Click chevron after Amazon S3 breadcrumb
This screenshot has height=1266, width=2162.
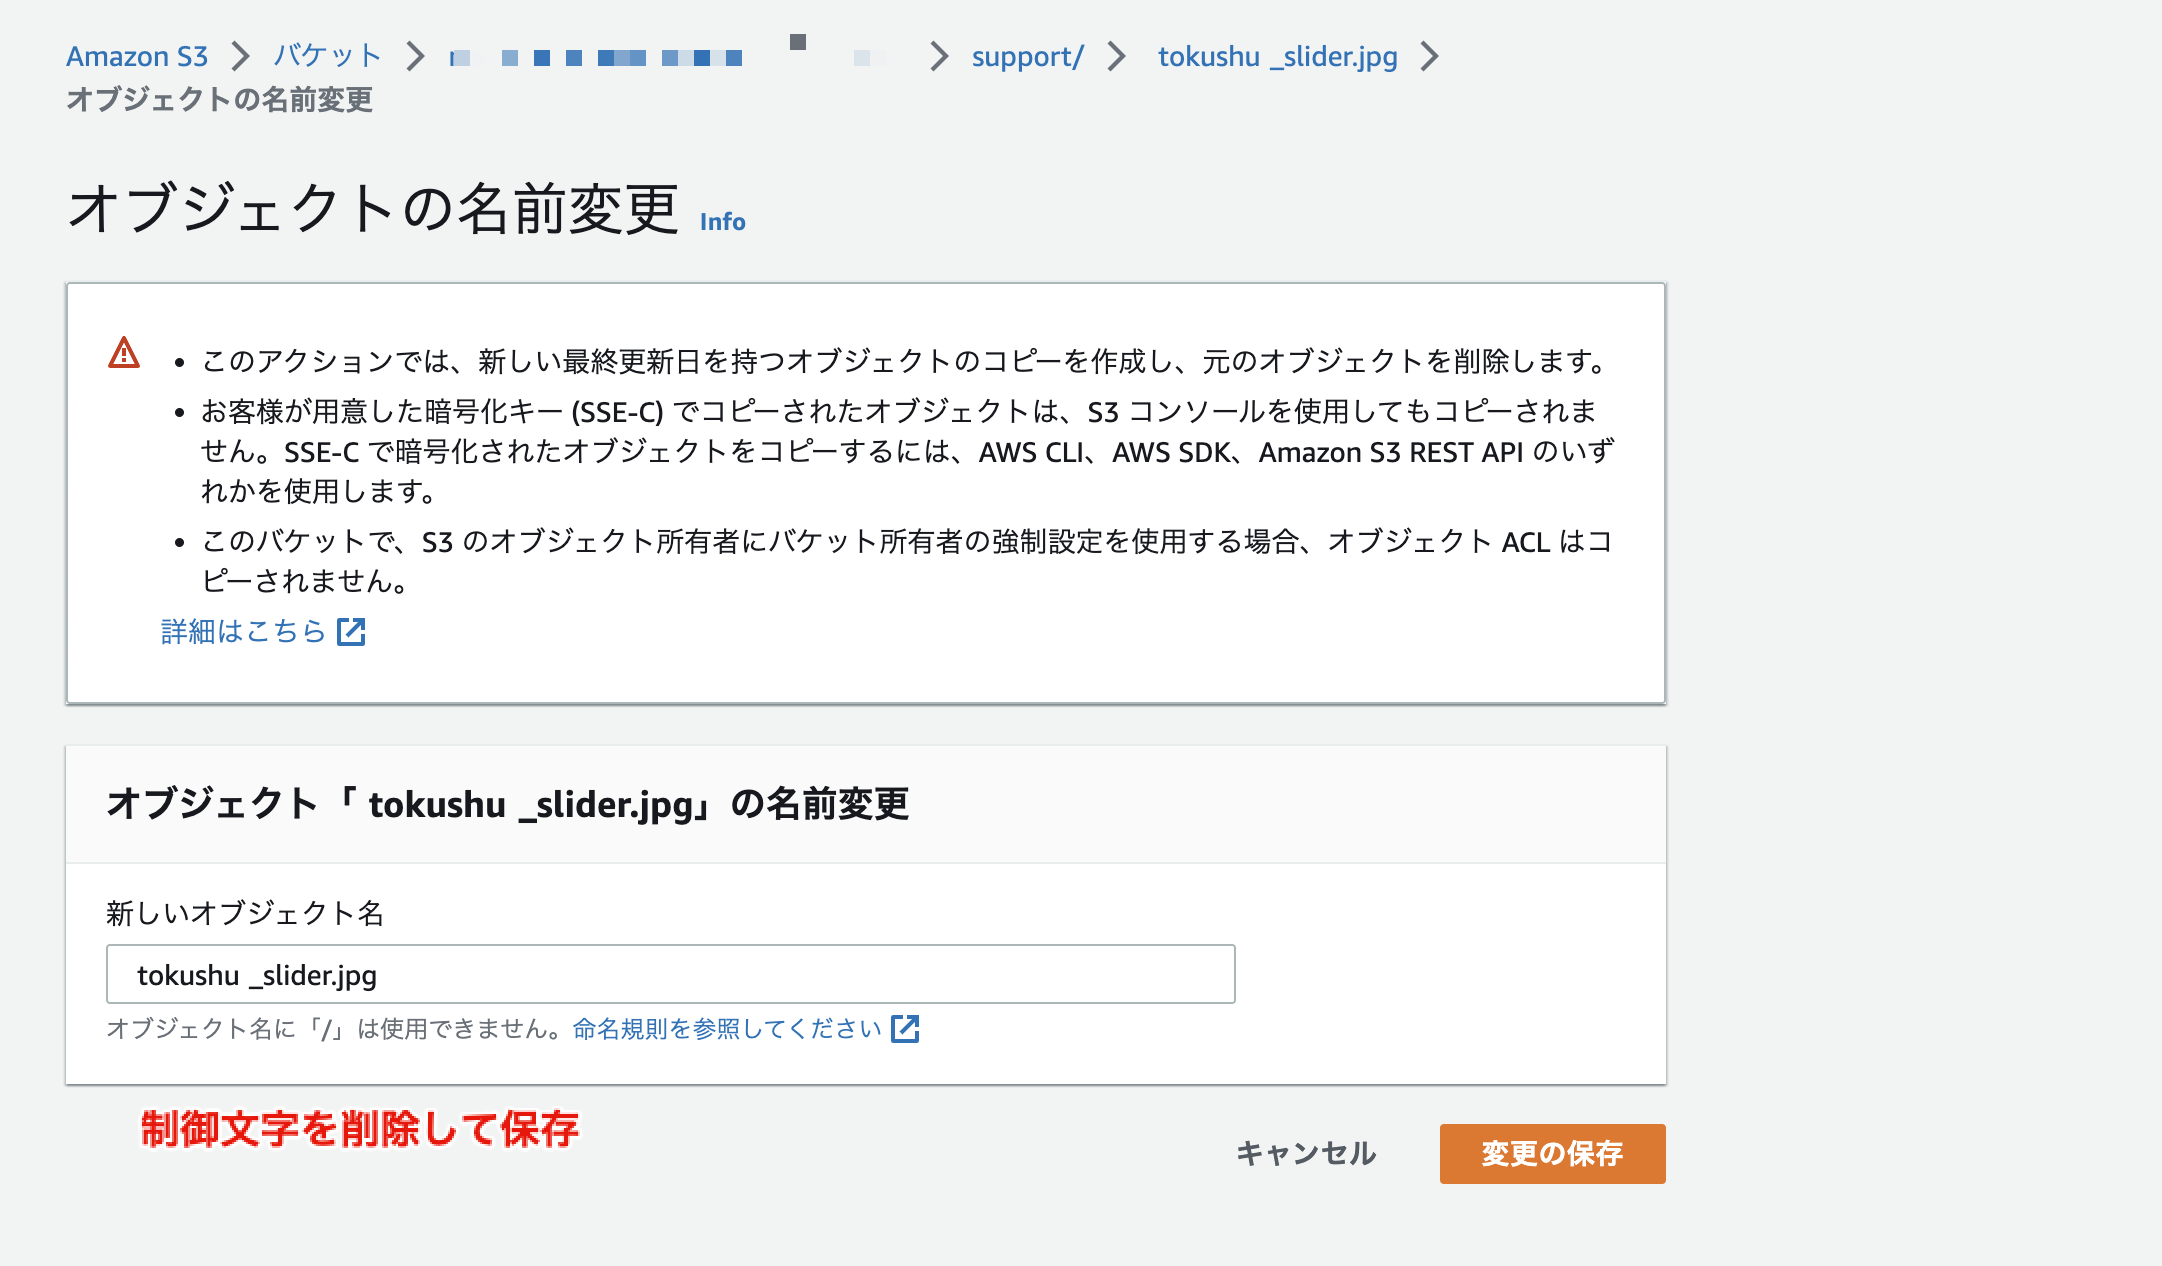point(240,56)
